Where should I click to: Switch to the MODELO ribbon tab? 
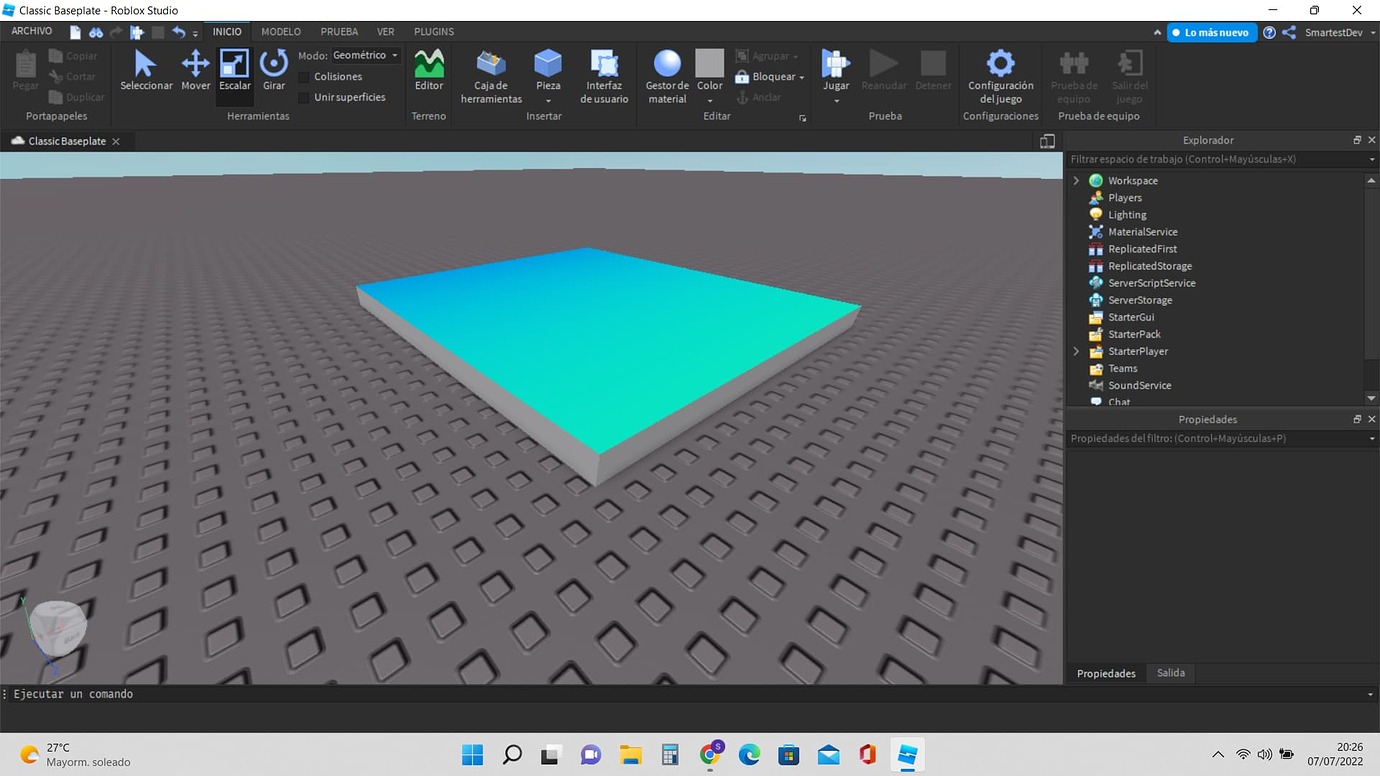(281, 31)
